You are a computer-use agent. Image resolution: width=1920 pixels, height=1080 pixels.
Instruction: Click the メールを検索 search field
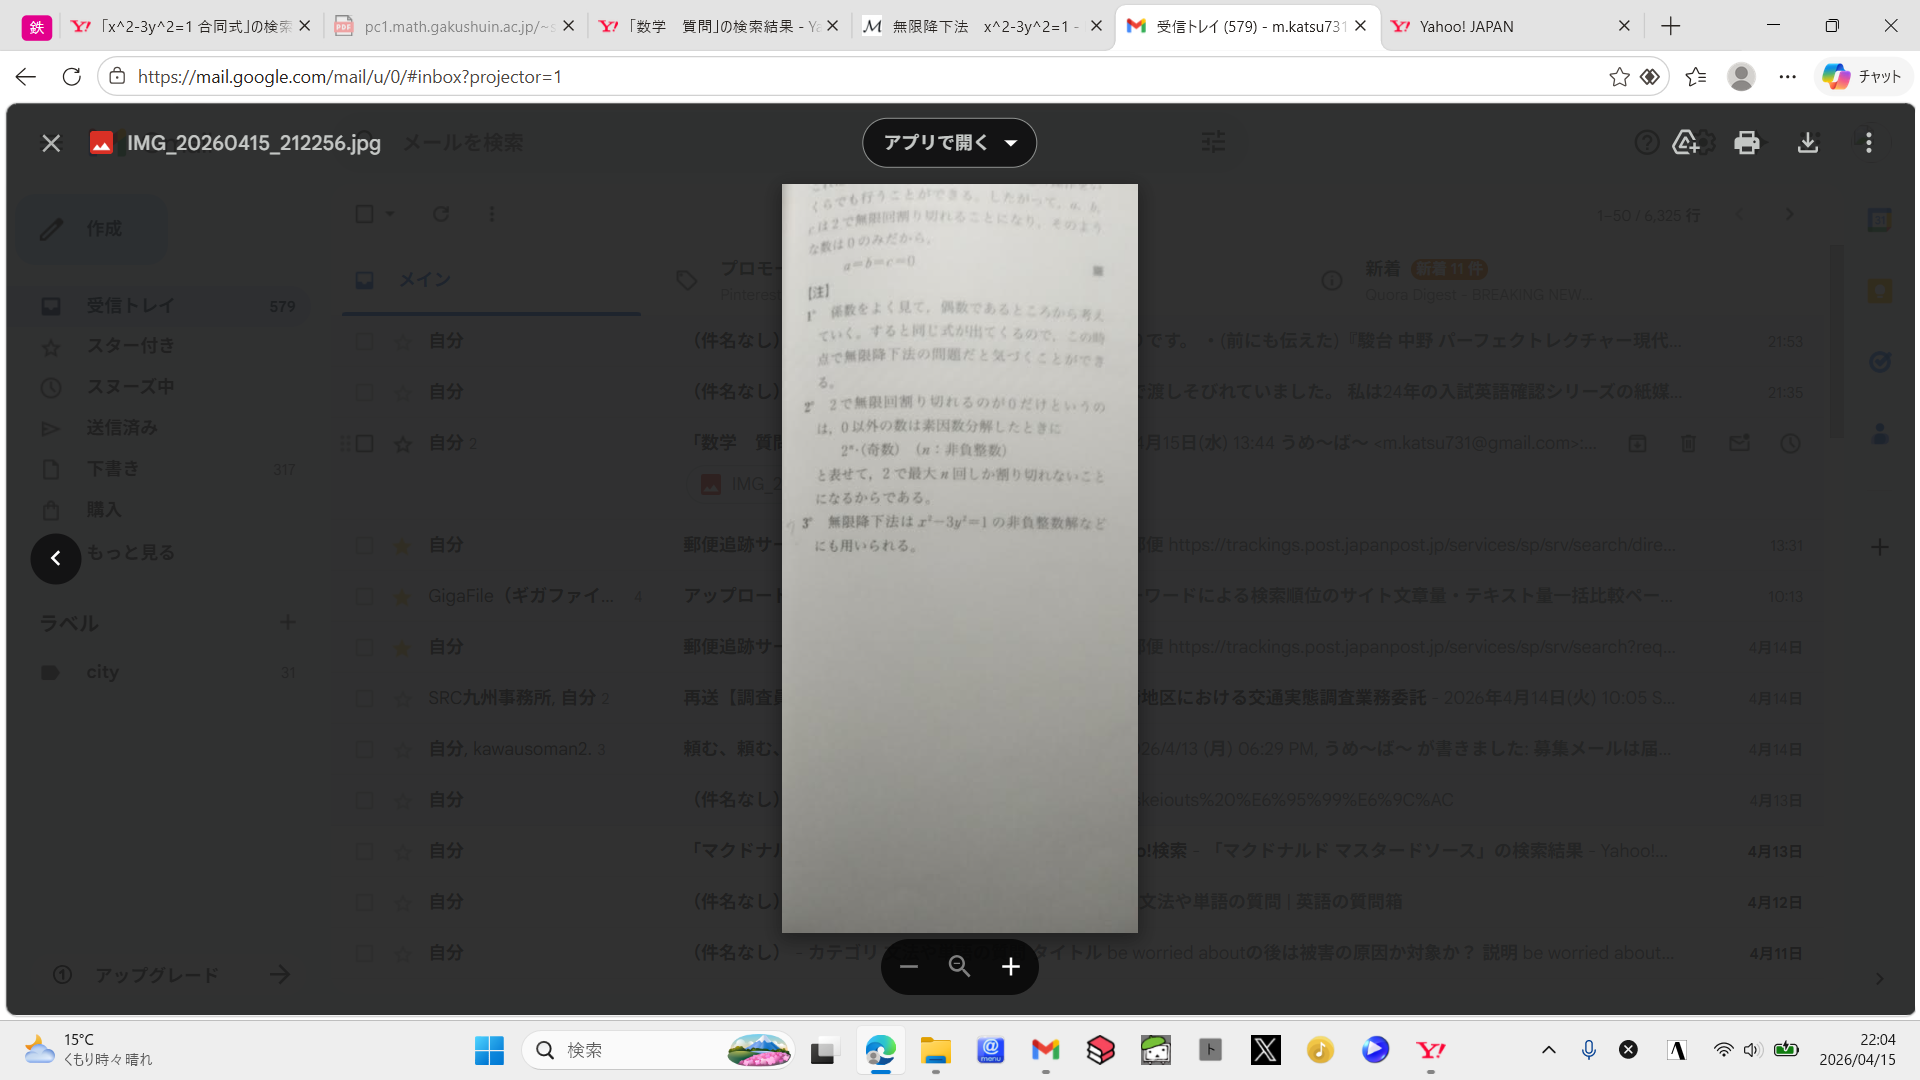(462, 142)
